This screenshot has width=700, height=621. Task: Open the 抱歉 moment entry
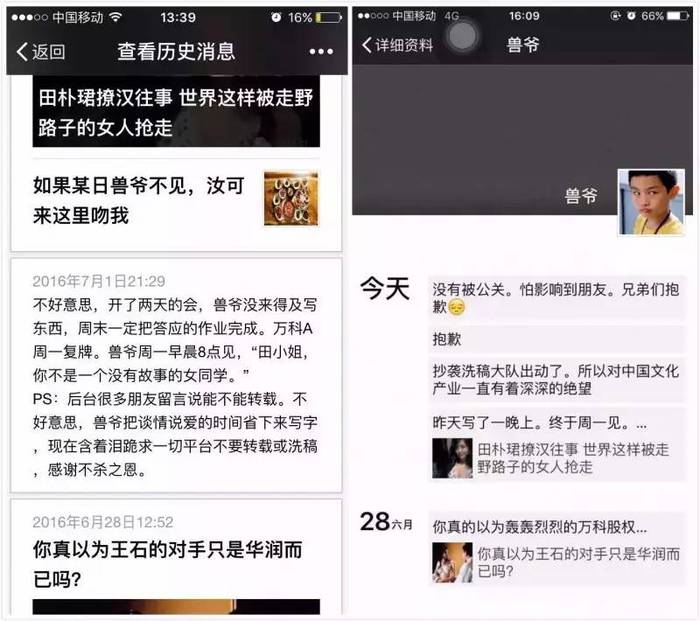(x=556, y=339)
